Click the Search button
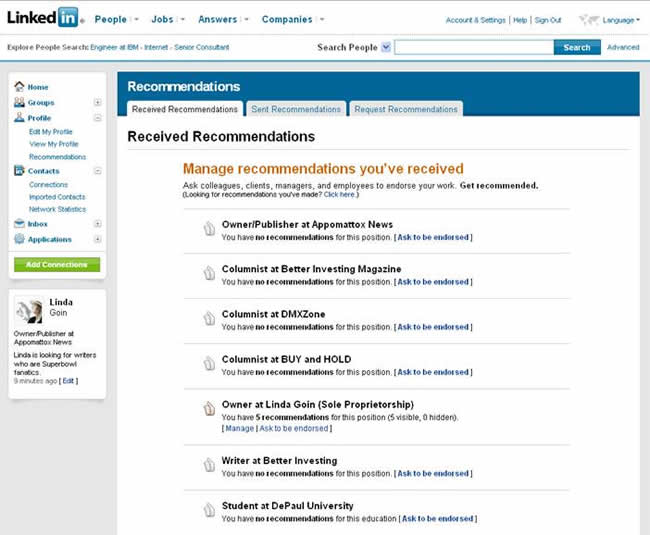Viewport: 650px width, 535px height. (577, 47)
